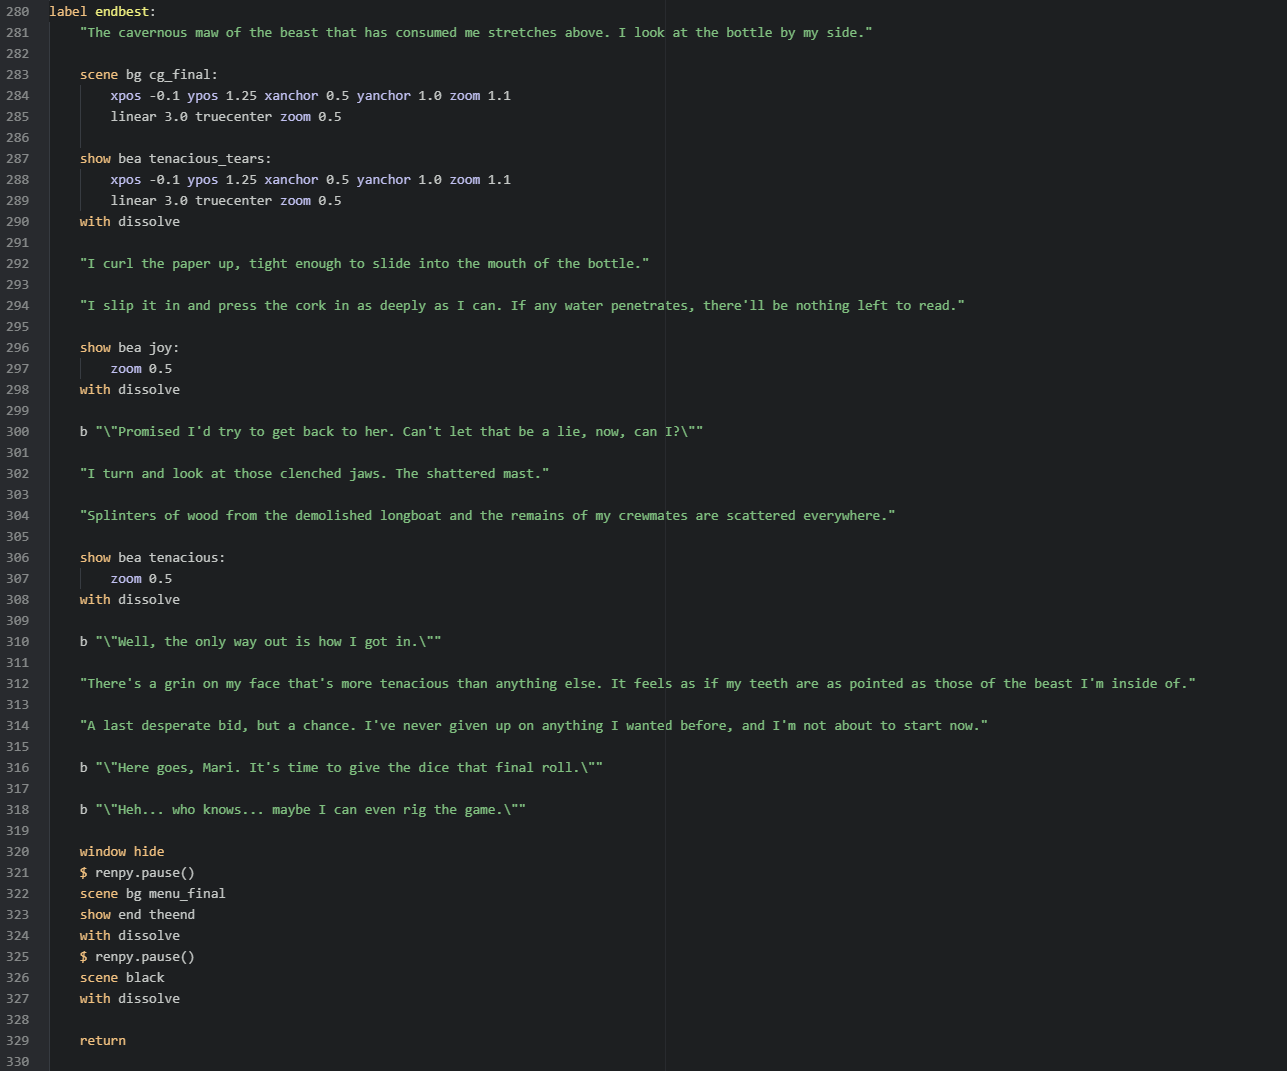The image size is (1287, 1071).
Task: Click line number 300 in the gutter
Action: point(17,431)
